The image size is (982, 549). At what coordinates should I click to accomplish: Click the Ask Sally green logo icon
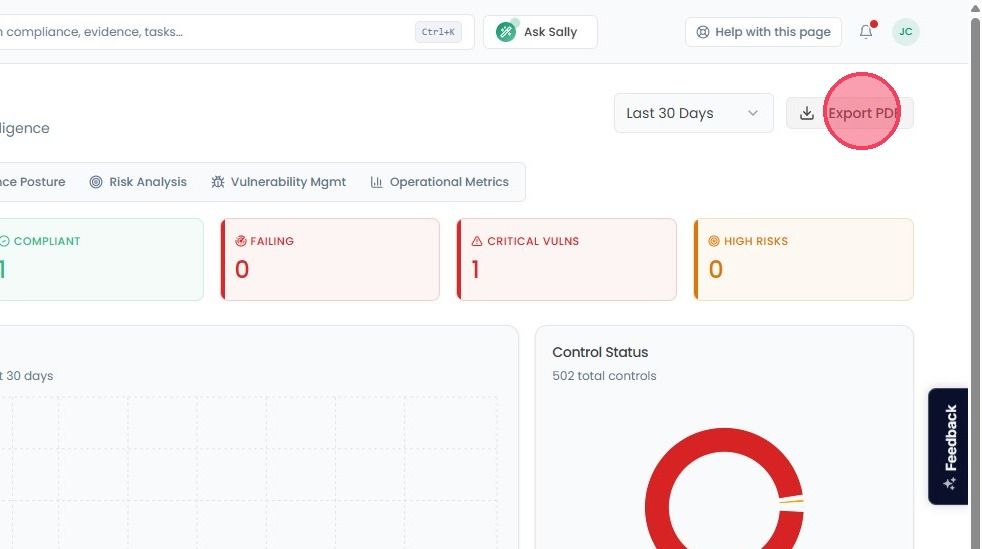(506, 32)
